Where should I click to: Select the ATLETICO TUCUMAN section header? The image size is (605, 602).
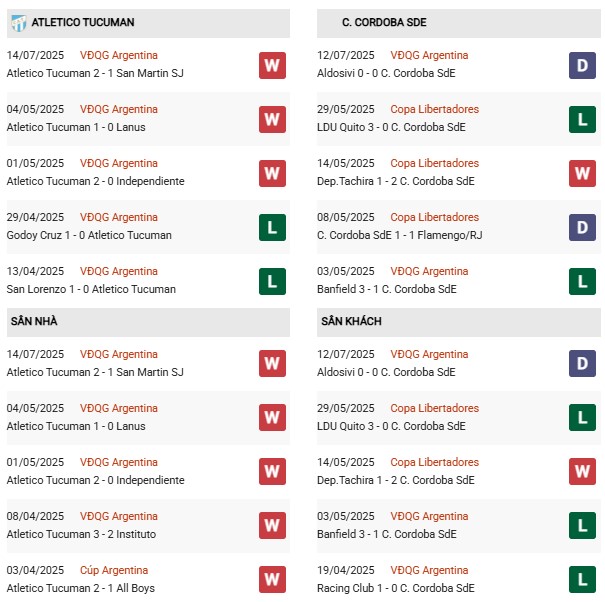click(83, 22)
